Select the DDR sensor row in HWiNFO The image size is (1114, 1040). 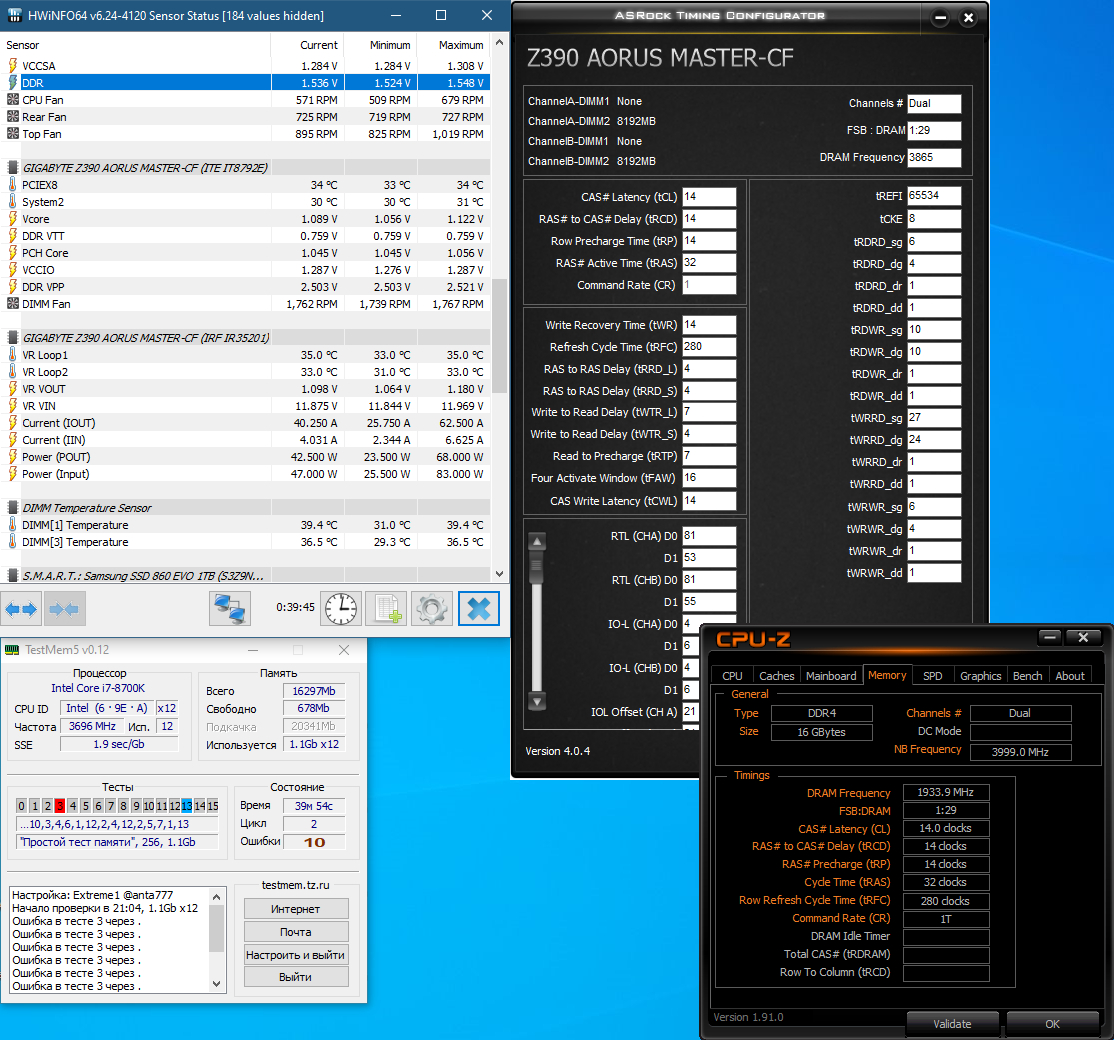pyautogui.click(x=245, y=82)
